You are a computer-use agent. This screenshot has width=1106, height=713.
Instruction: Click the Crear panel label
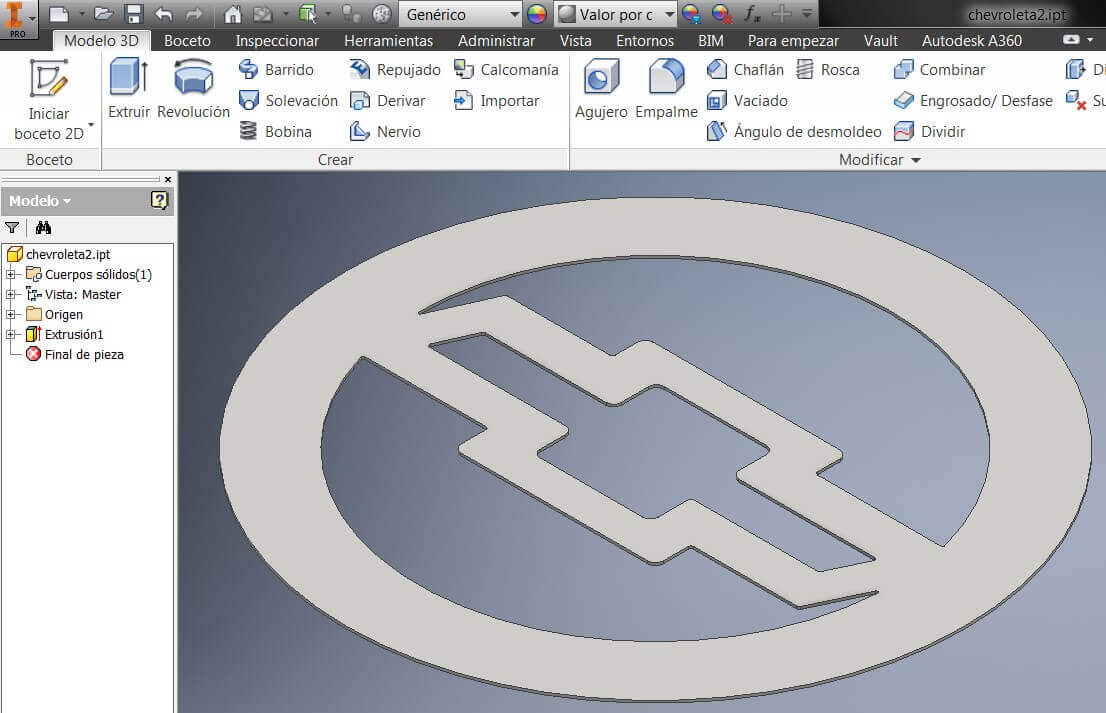click(x=335, y=159)
